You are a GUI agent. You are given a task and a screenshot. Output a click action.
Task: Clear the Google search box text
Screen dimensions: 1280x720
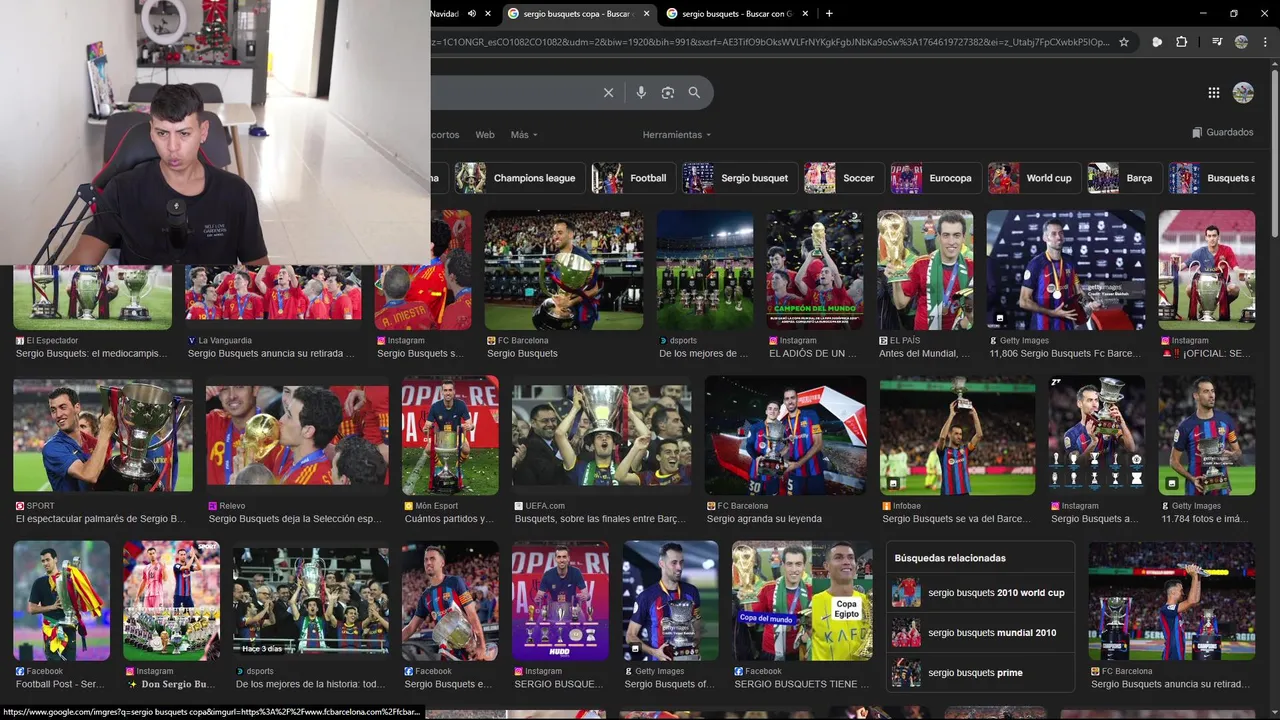608,93
